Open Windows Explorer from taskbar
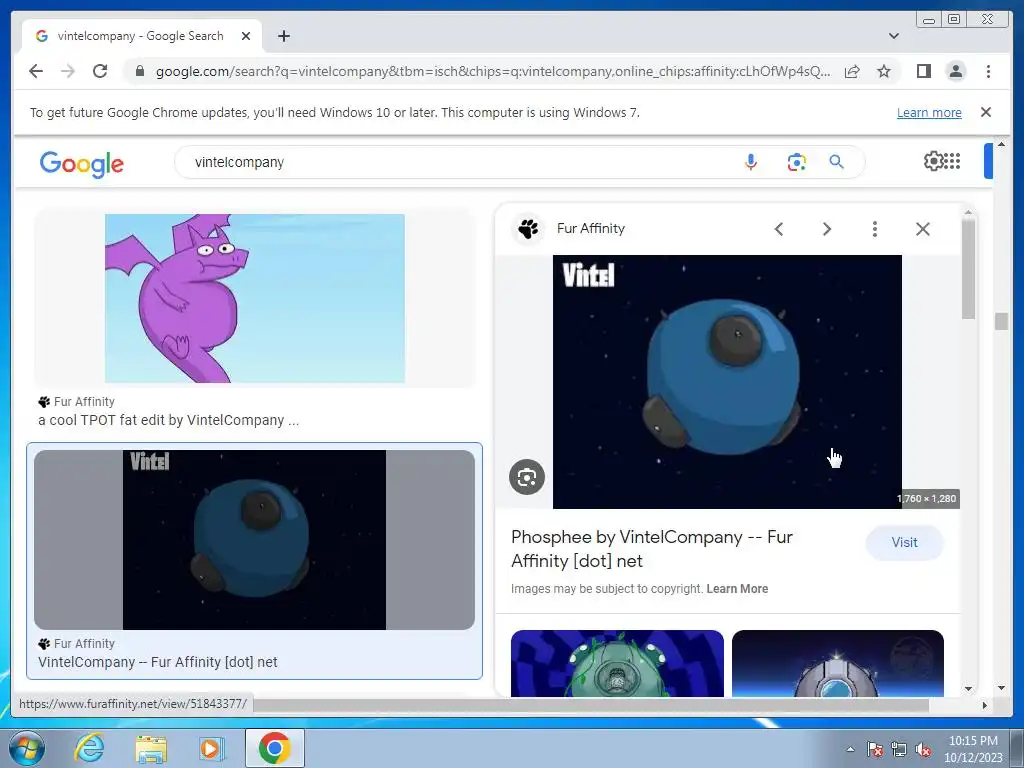Image resolution: width=1024 pixels, height=768 pixels. [x=151, y=748]
